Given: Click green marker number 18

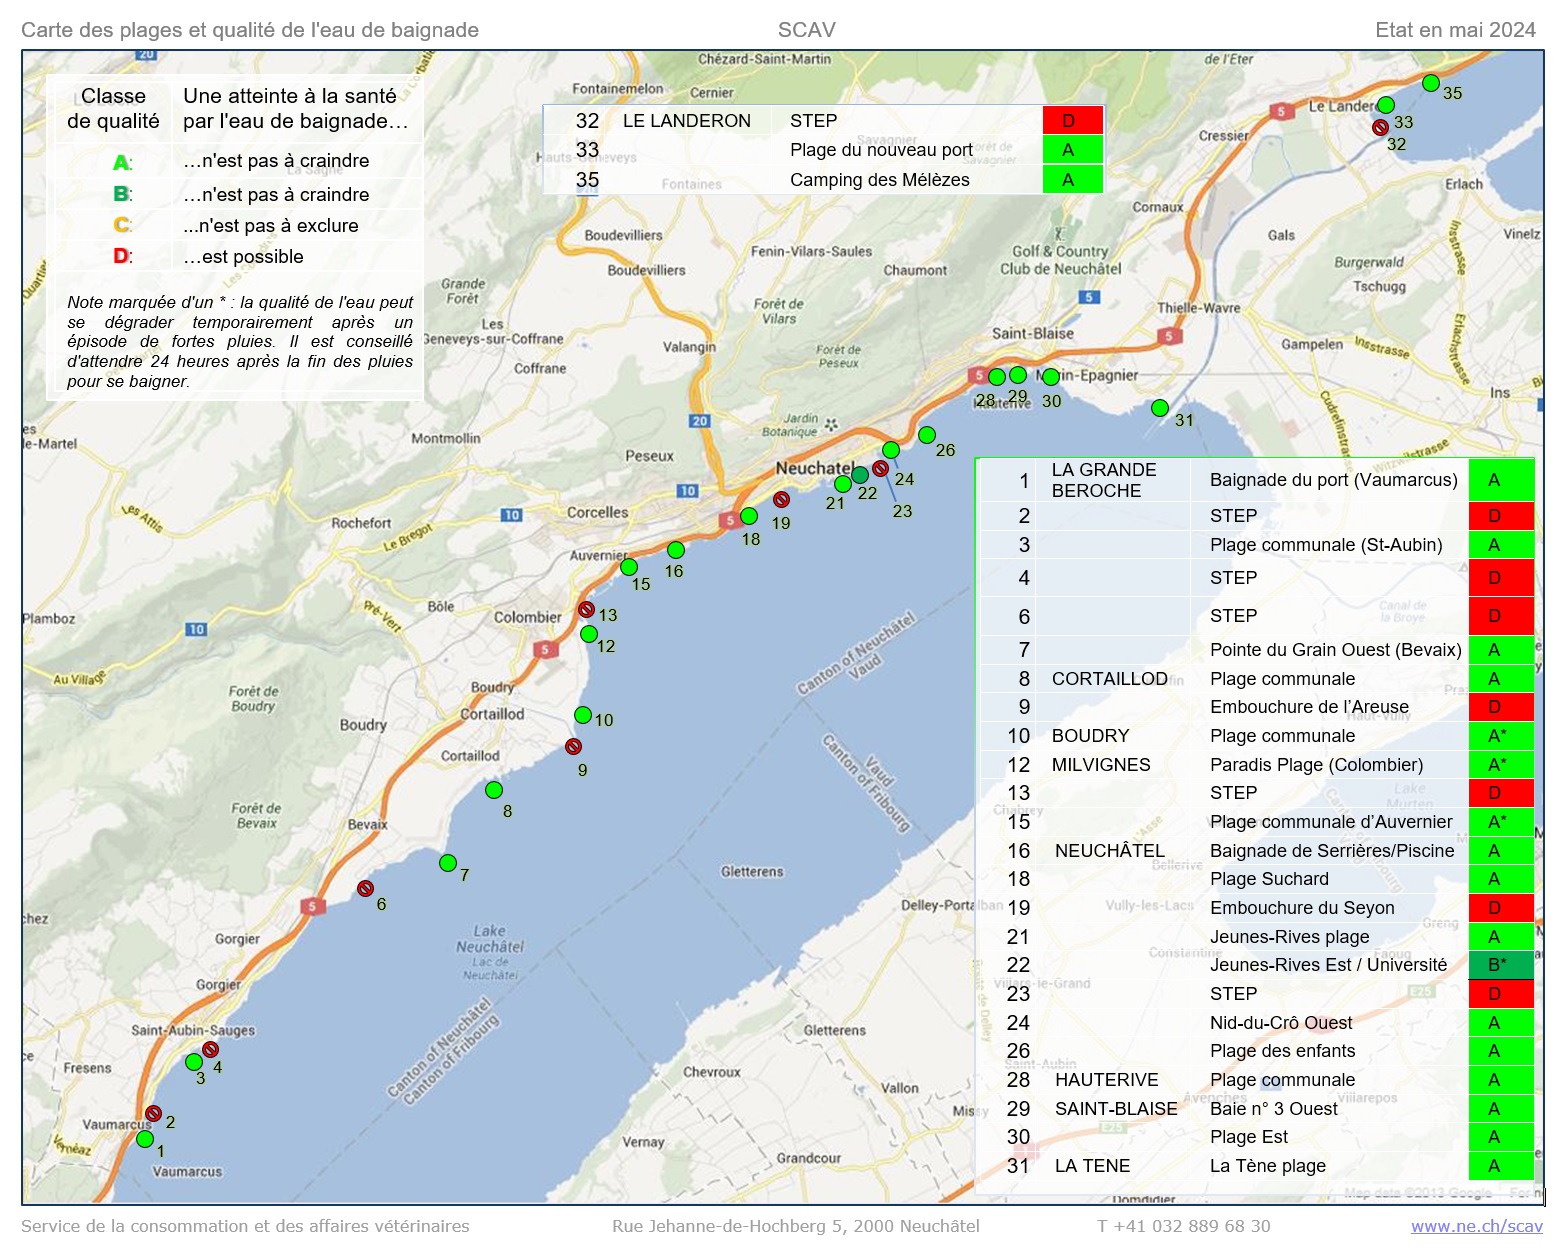Looking at the screenshot, I should (x=749, y=516).
